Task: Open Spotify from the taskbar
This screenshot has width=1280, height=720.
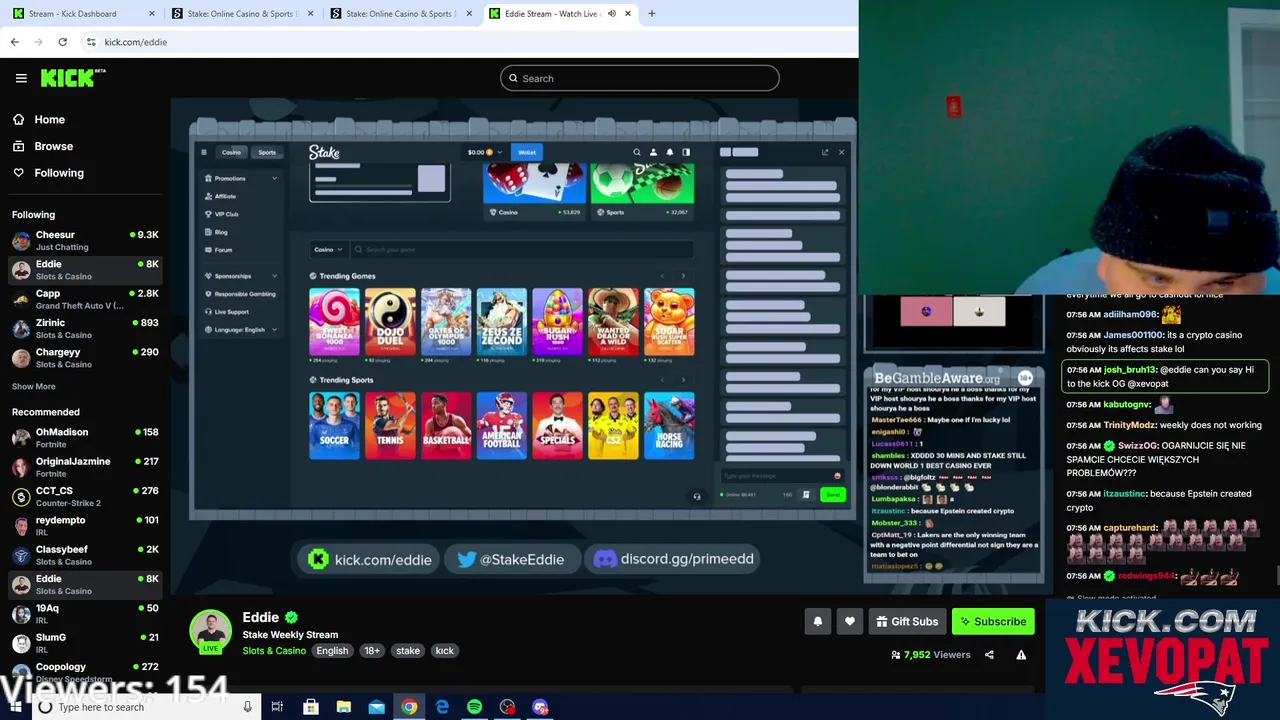Action: tap(474, 707)
